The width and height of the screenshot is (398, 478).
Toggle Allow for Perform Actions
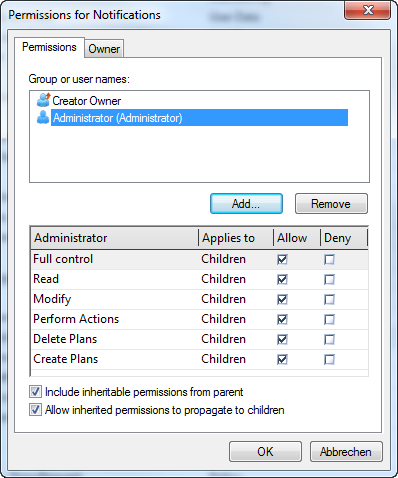point(282,319)
